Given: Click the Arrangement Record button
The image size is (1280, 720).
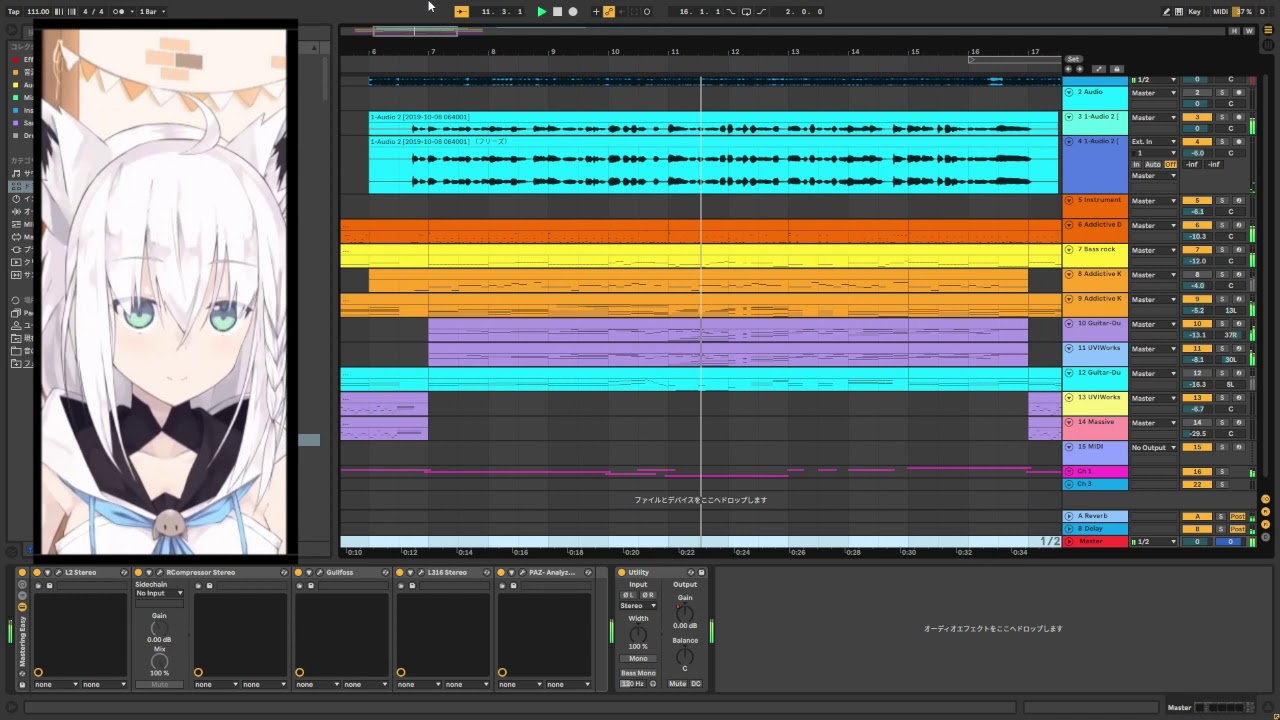Looking at the screenshot, I should tap(573, 12).
